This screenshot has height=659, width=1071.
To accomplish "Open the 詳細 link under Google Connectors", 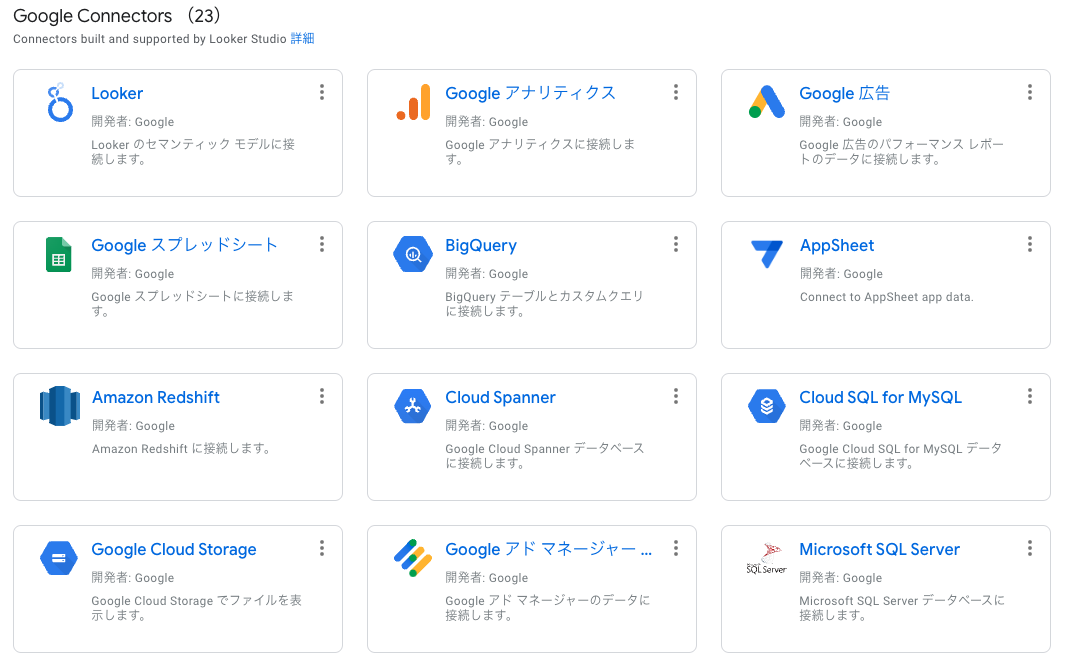I will 302,39.
